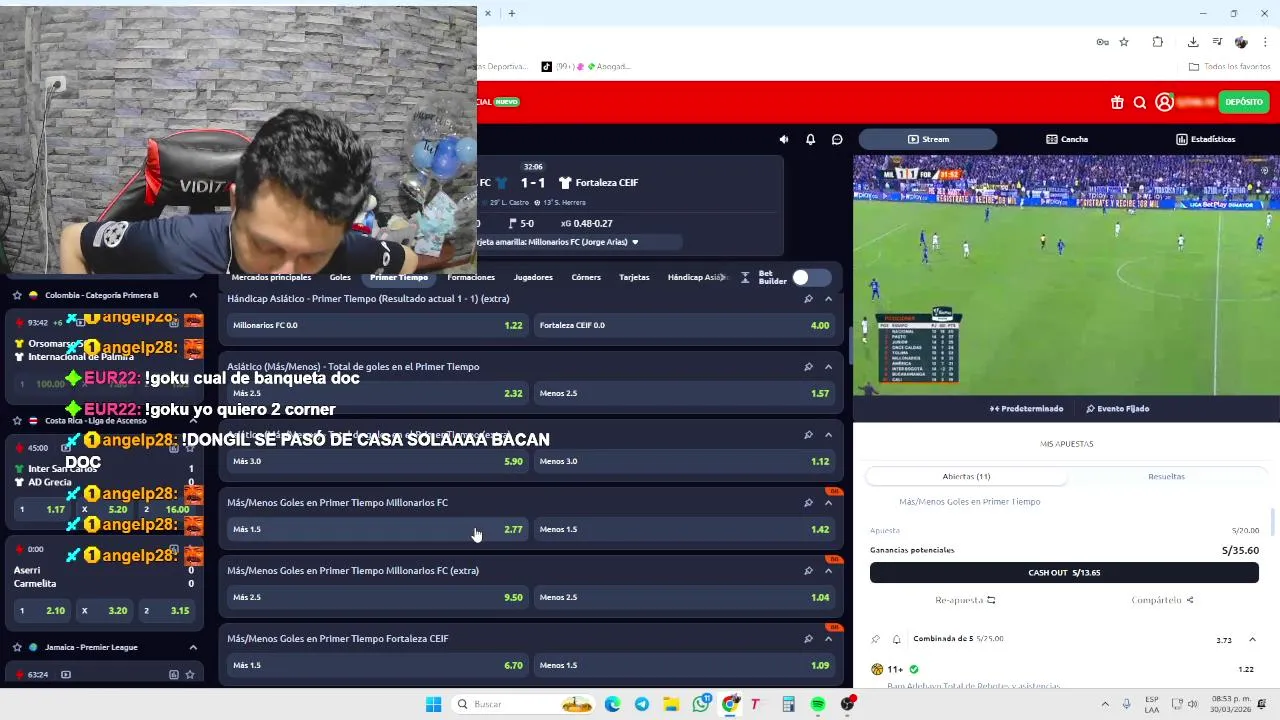Open the user account profile icon
Viewport: 1280px width, 720px height.
click(1164, 102)
